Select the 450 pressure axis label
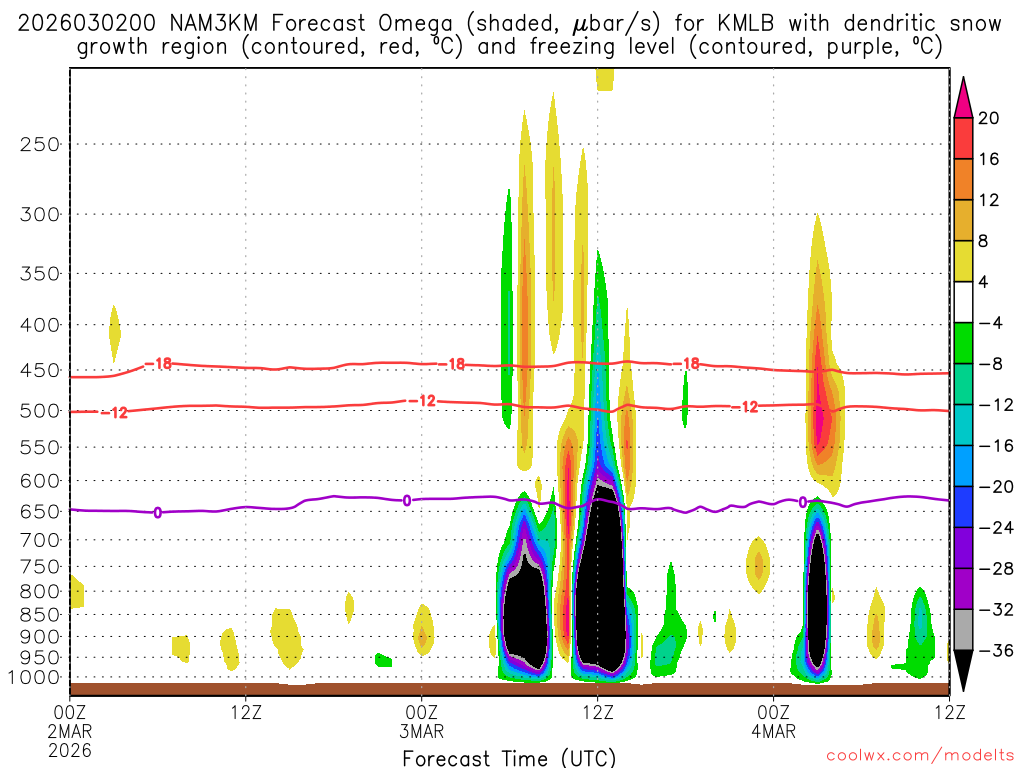This screenshot has height=768, width=1024. tap(40, 370)
